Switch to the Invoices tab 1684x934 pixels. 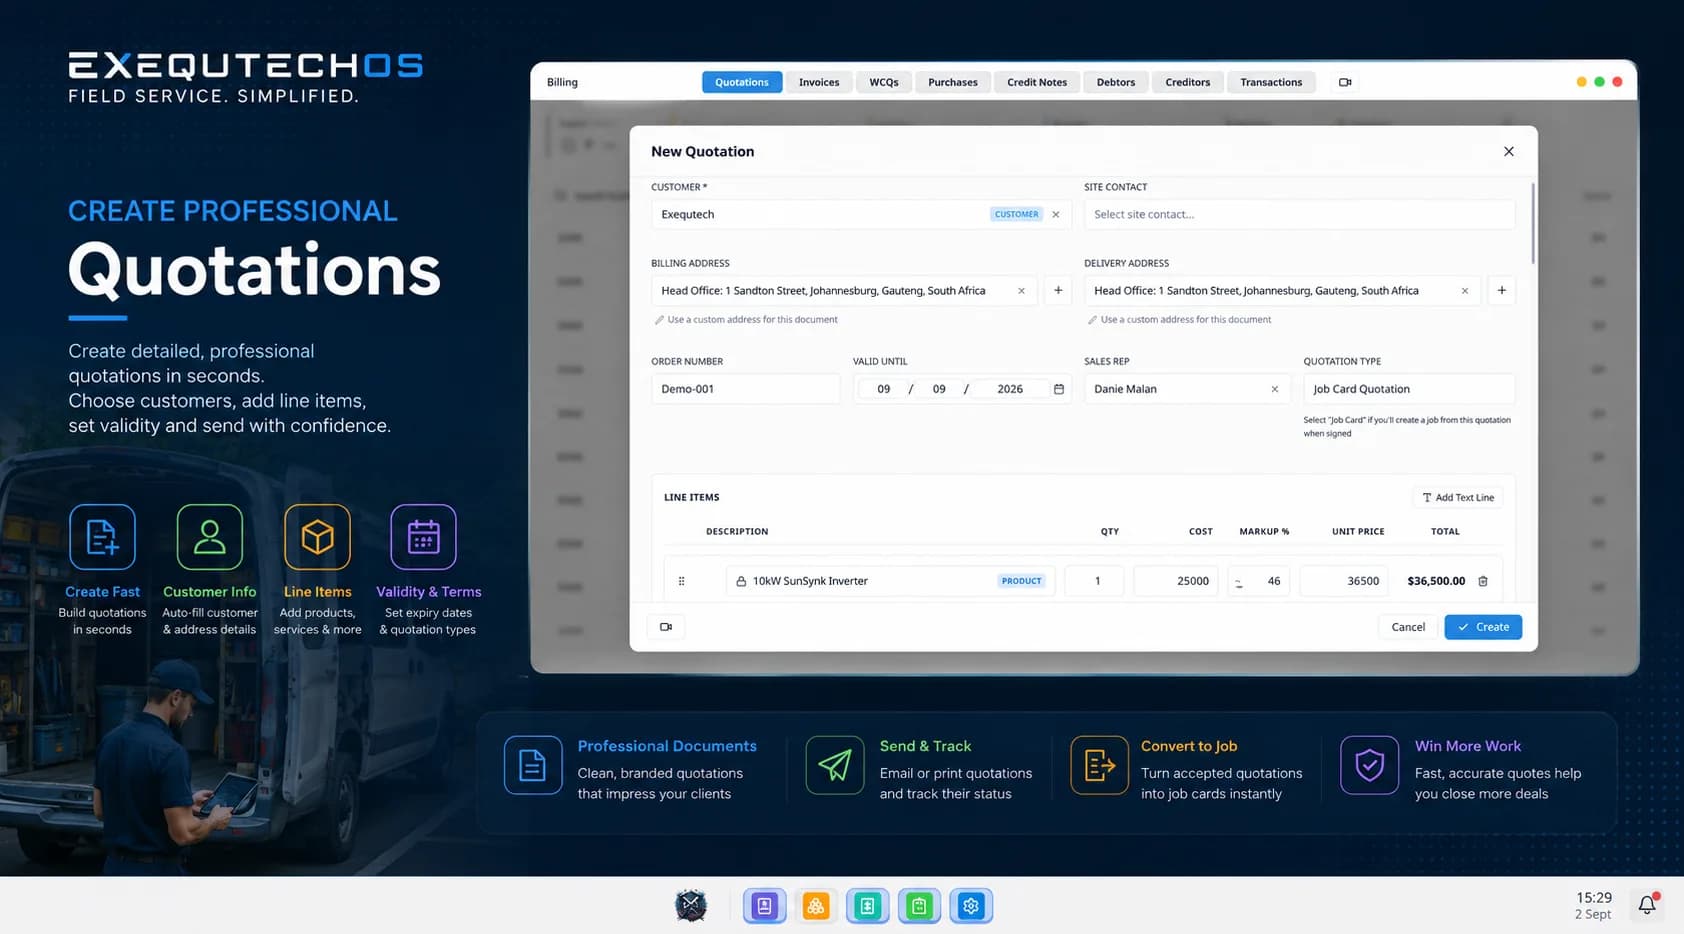(819, 82)
